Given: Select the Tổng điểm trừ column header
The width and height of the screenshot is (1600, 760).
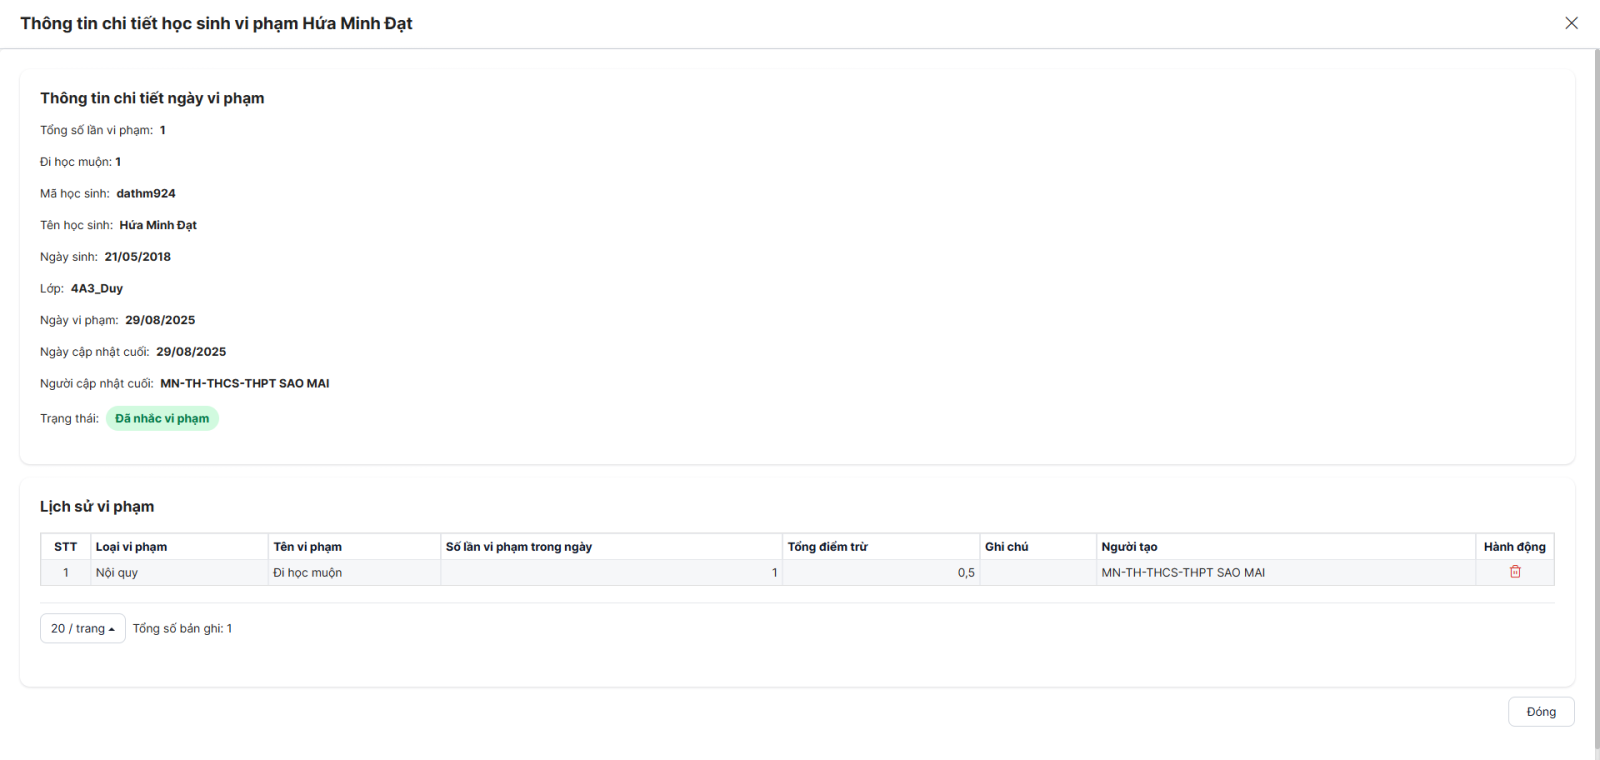Looking at the screenshot, I should point(827,547).
